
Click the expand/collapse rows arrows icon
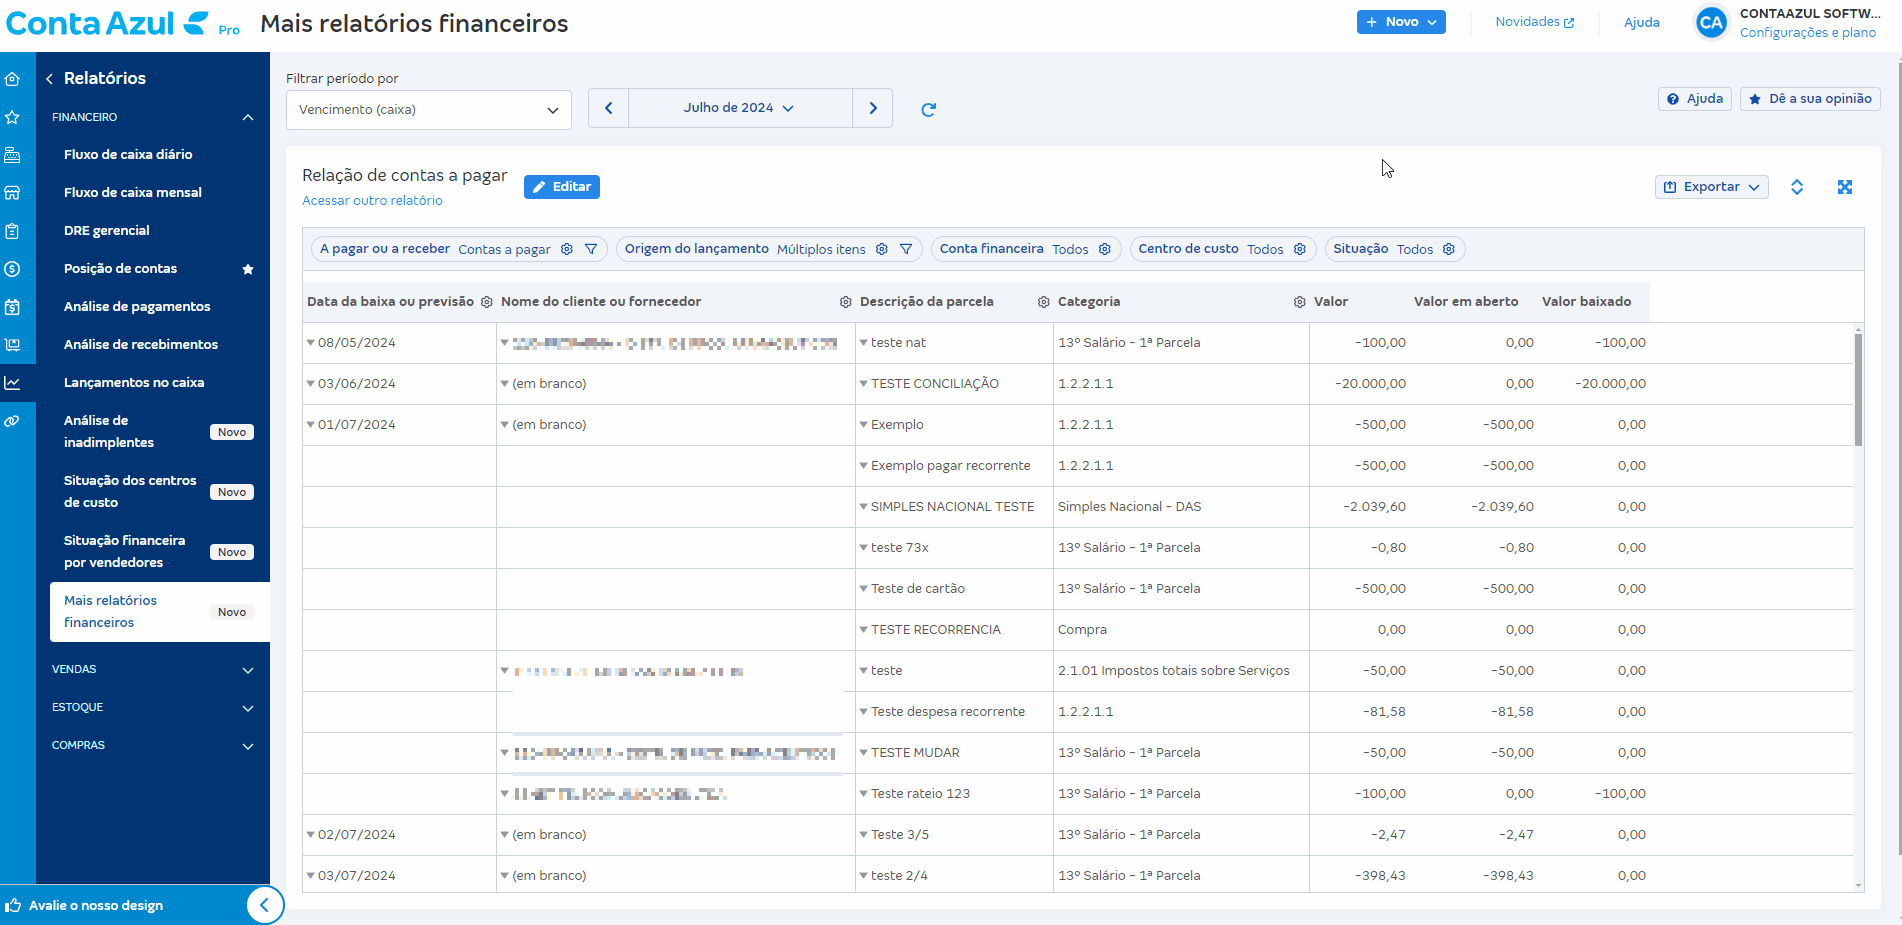coord(1796,187)
